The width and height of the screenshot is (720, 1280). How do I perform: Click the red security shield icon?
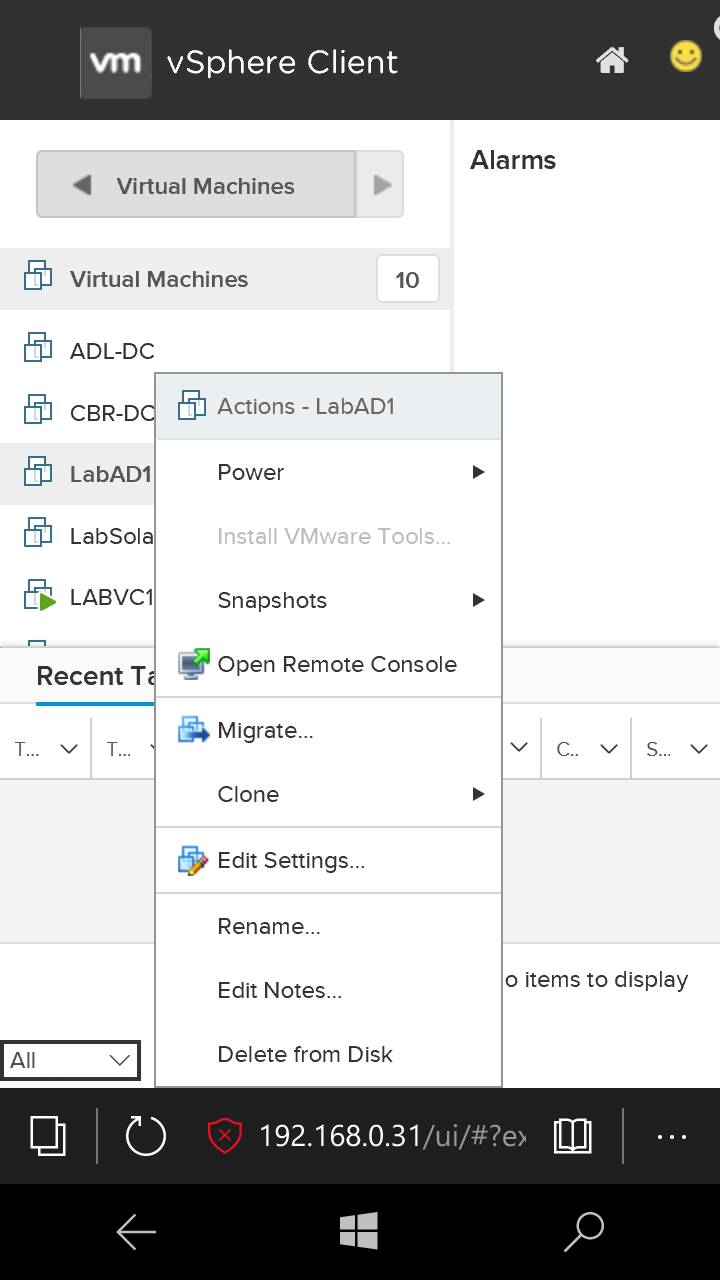(225, 1136)
